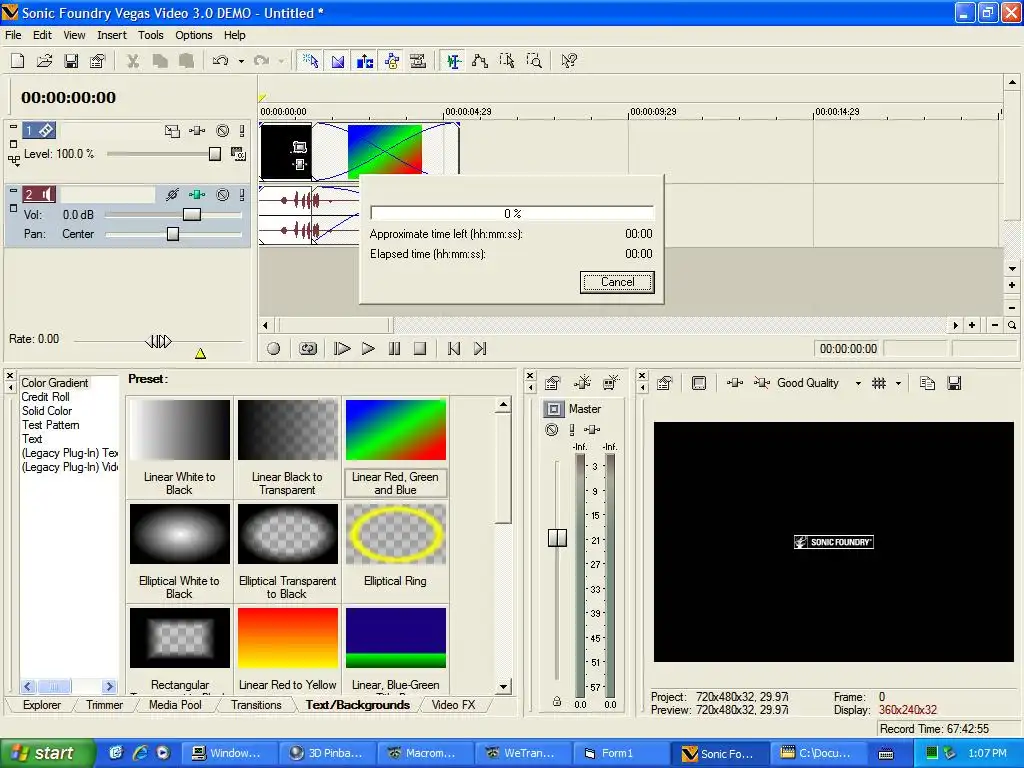Select Solid Color generator in list
Image resolution: width=1024 pixels, height=768 pixels.
point(46,411)
